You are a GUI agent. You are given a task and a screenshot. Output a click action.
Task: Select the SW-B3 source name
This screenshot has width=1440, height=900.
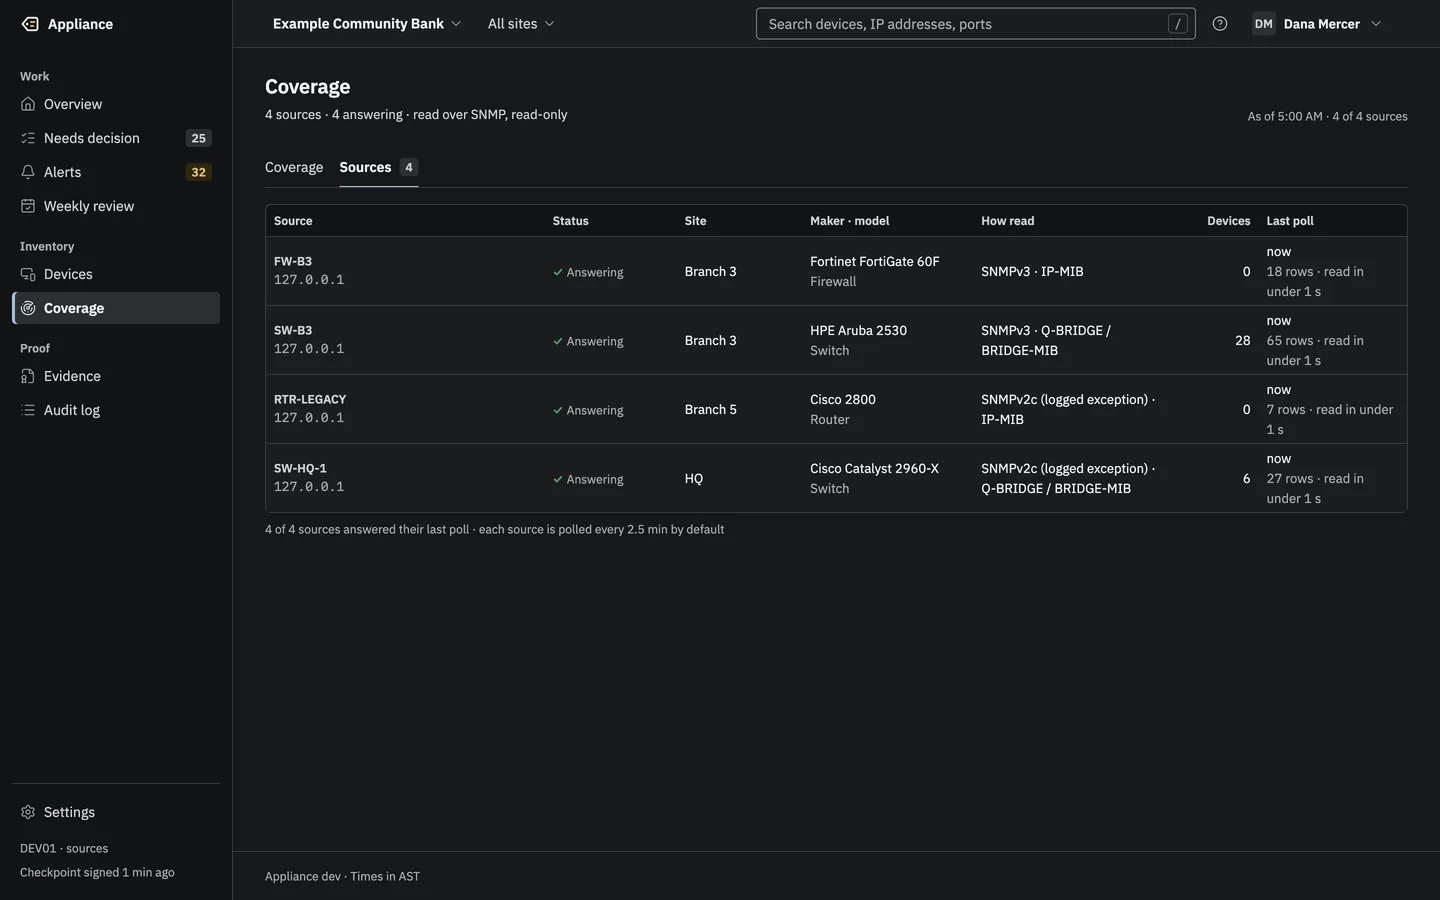(x=293, y=331)
